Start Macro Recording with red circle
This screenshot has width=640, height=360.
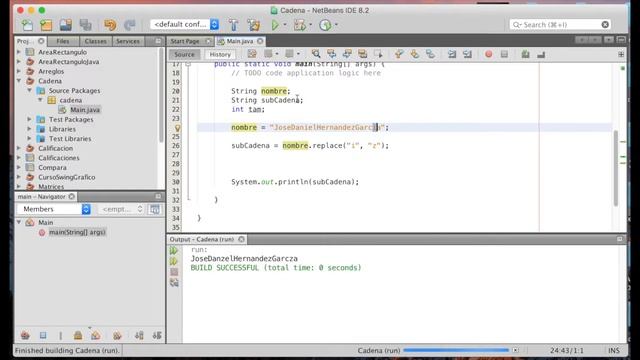click(488, 54)
